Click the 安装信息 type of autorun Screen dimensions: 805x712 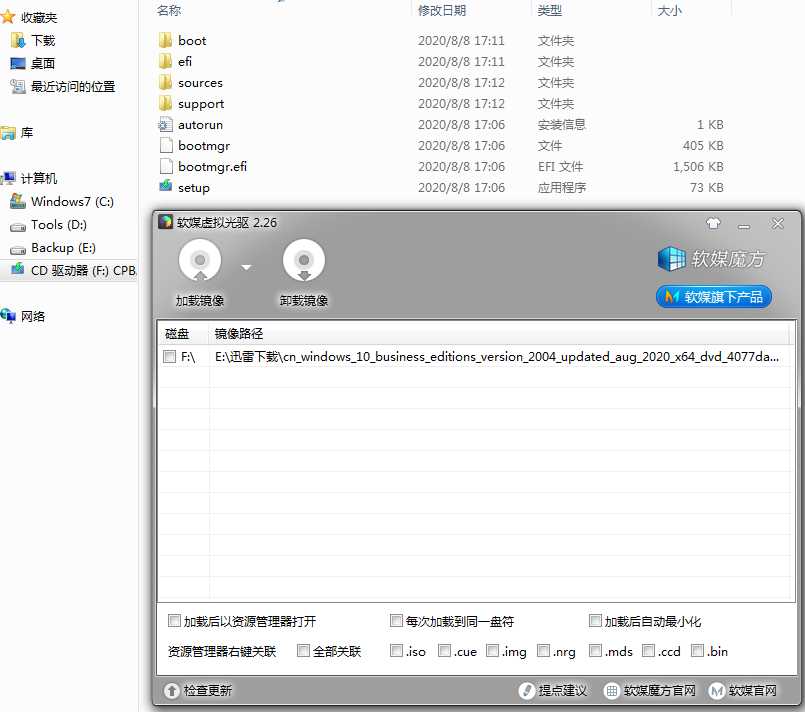pos(562,125)
